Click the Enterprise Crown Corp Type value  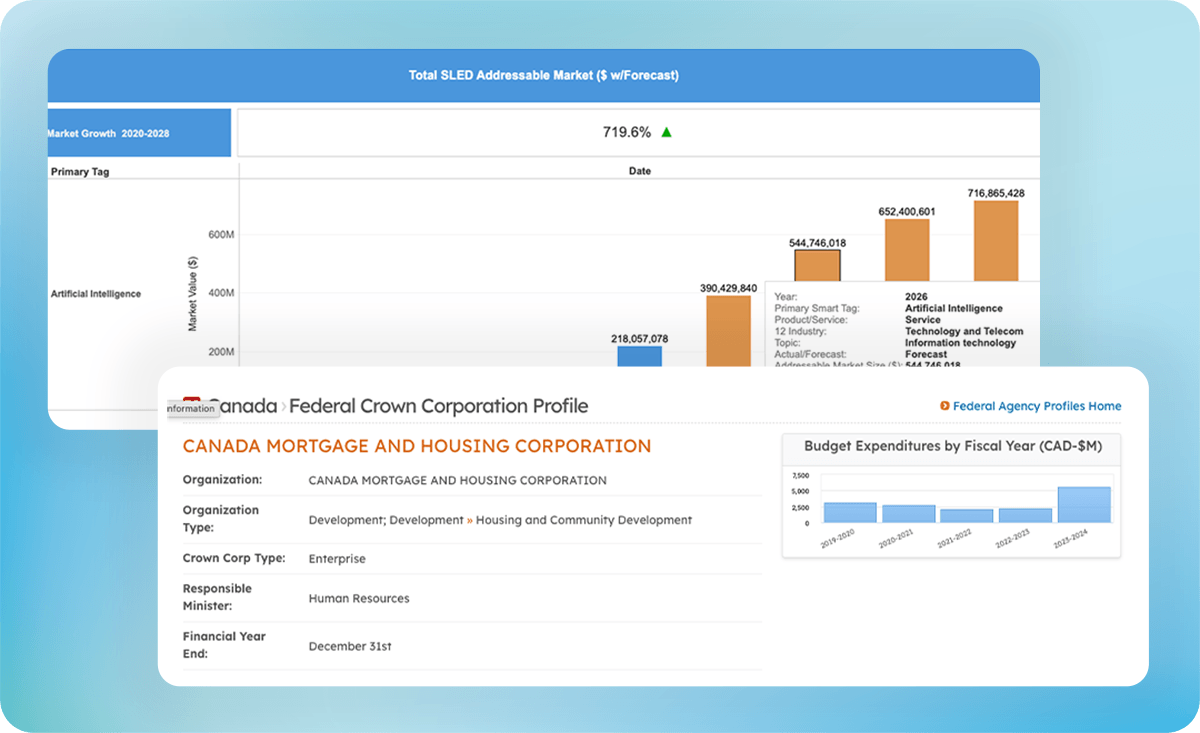[x=337, y=559]
